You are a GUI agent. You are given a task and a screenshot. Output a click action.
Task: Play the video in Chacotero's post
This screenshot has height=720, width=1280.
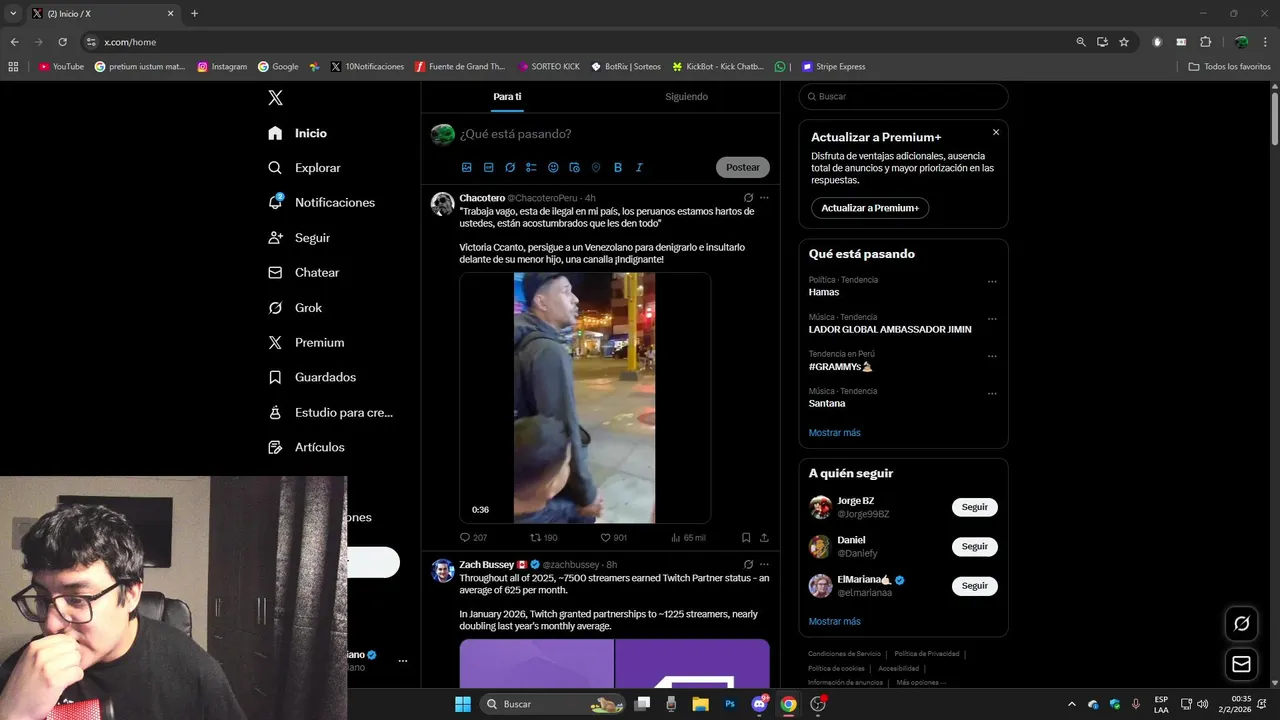click(x=585, y=398)
